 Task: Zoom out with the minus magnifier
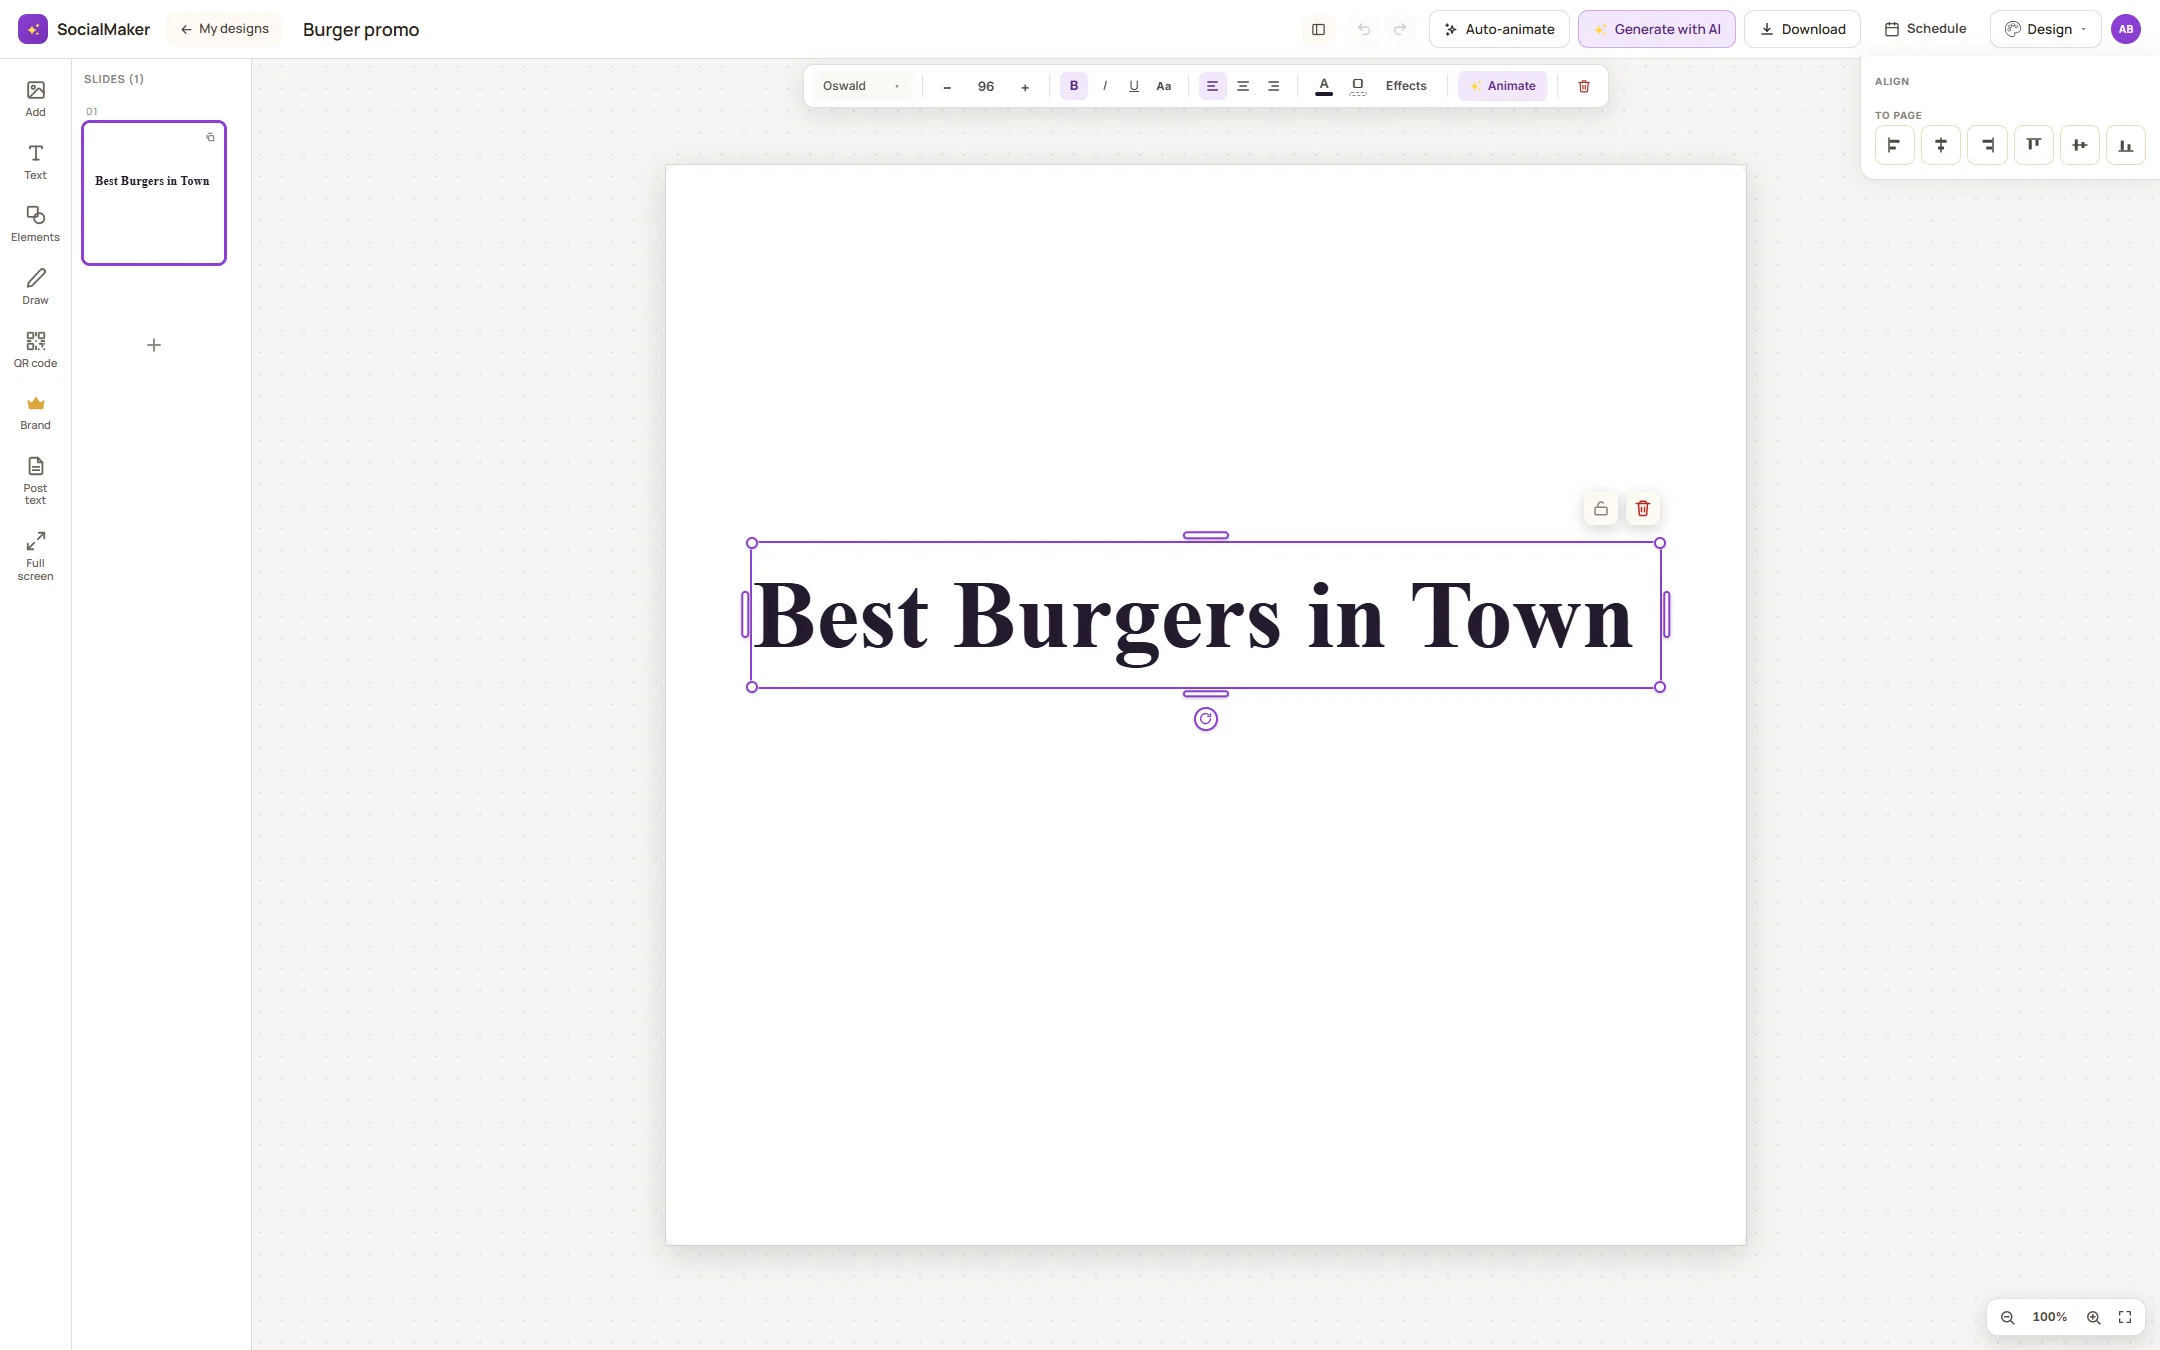click(2006, 1317)
